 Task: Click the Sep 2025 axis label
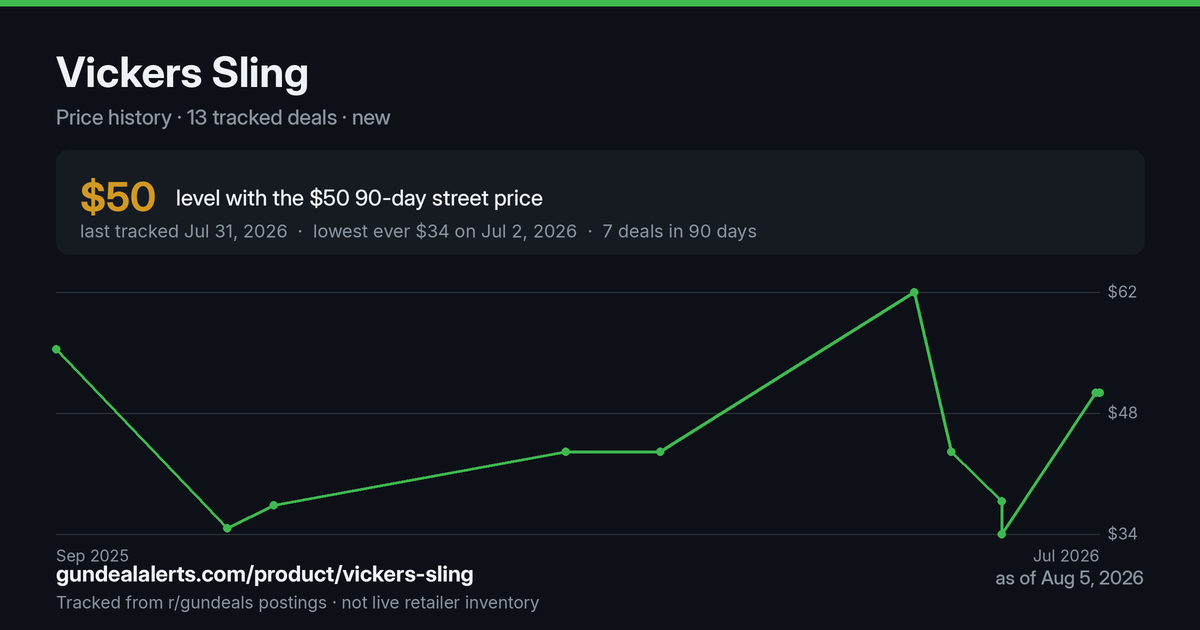click(93, 555)
